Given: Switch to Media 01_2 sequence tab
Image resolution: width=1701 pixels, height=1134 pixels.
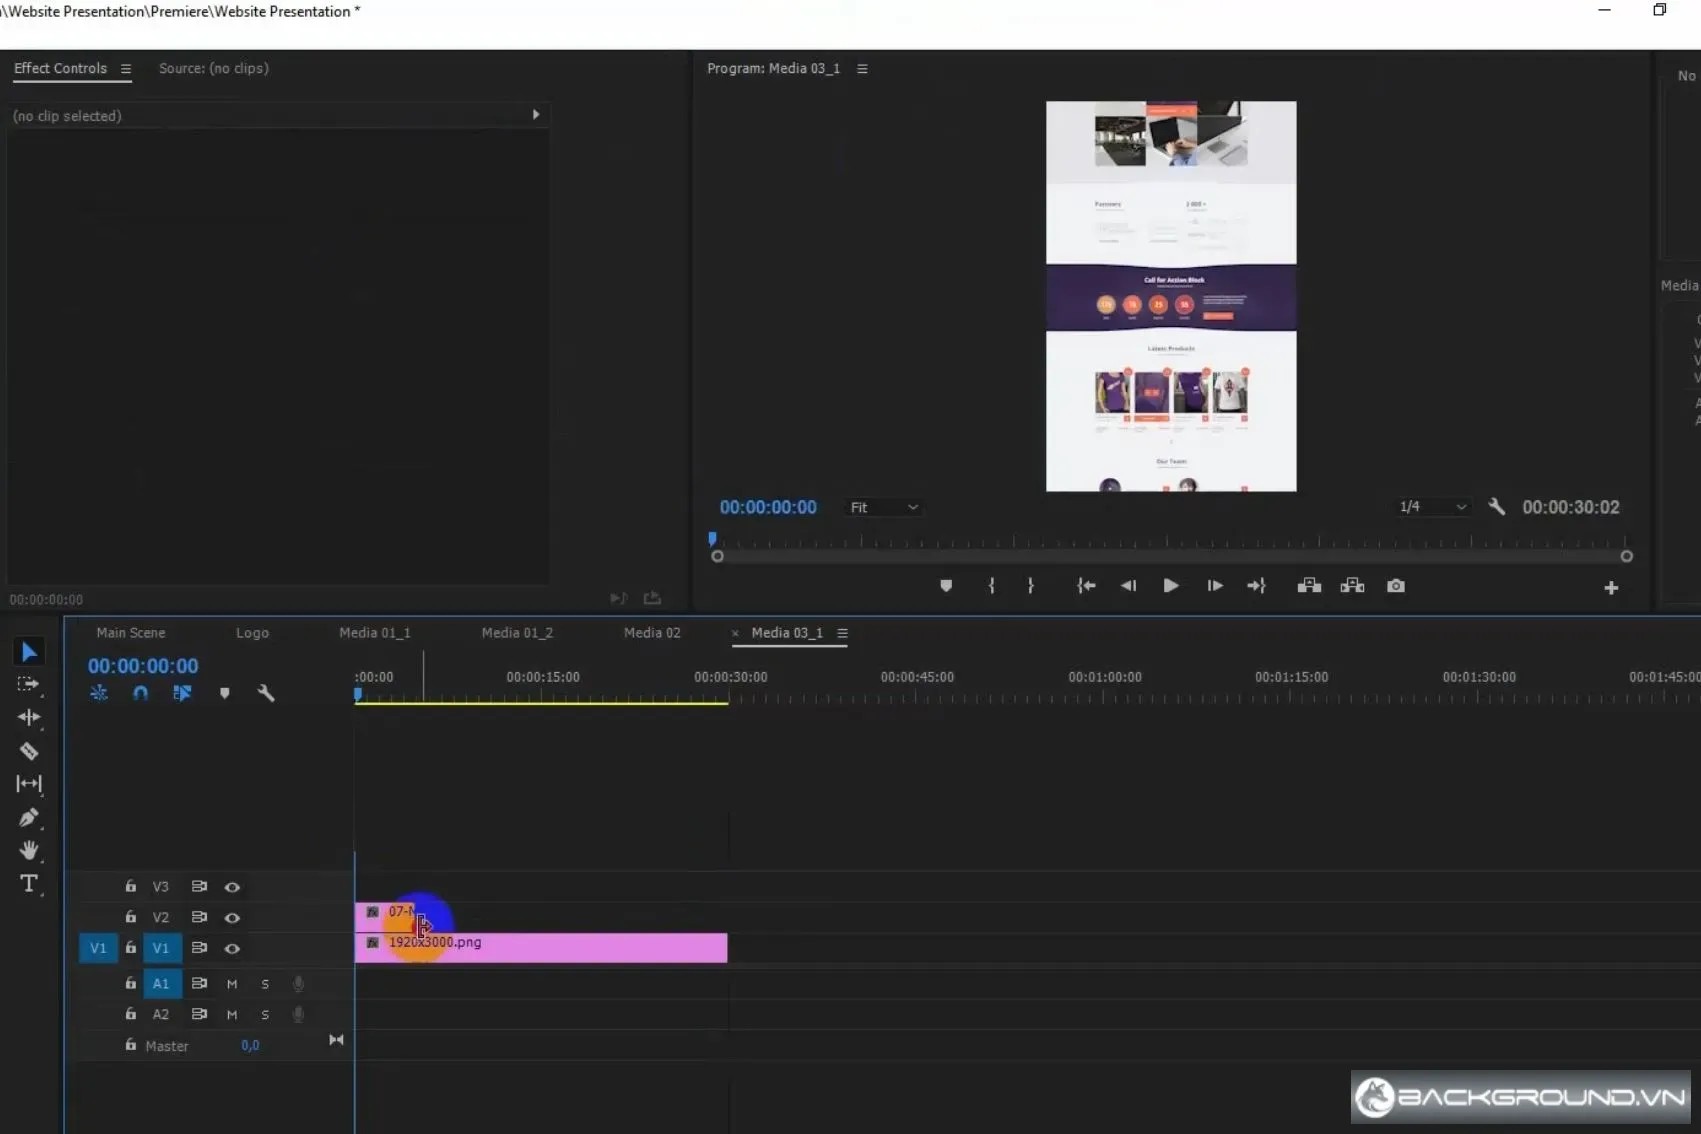Looking at the screenshot, I should pos(517,633).
